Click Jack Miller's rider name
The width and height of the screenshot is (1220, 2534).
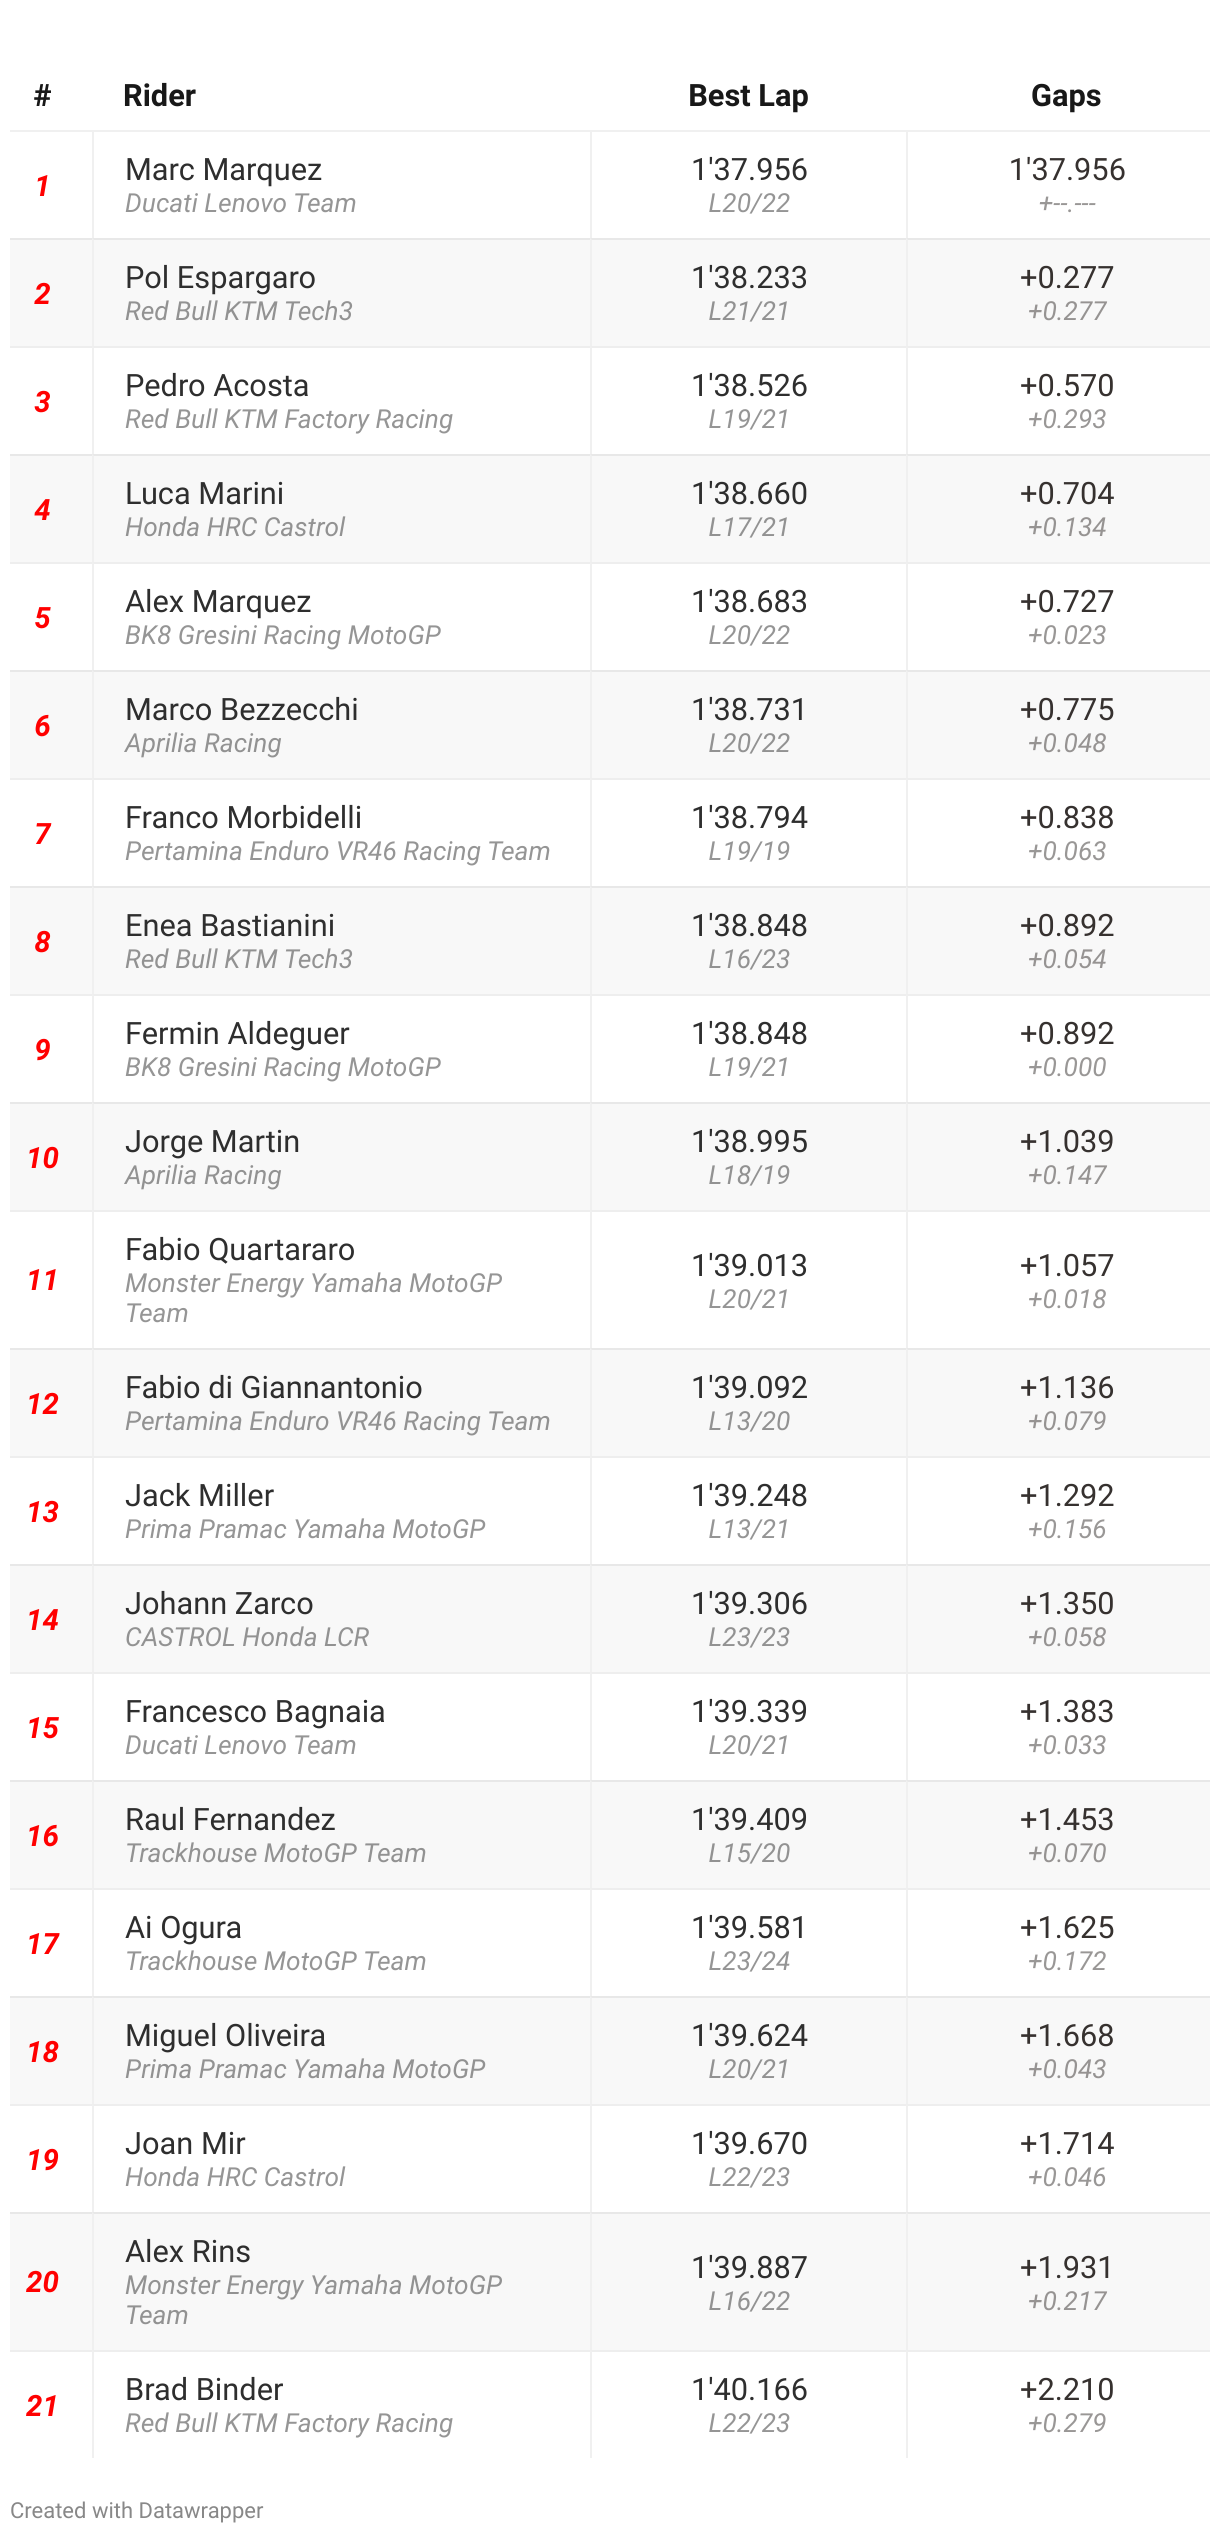pyautogui.click(x=199, y=1496)
